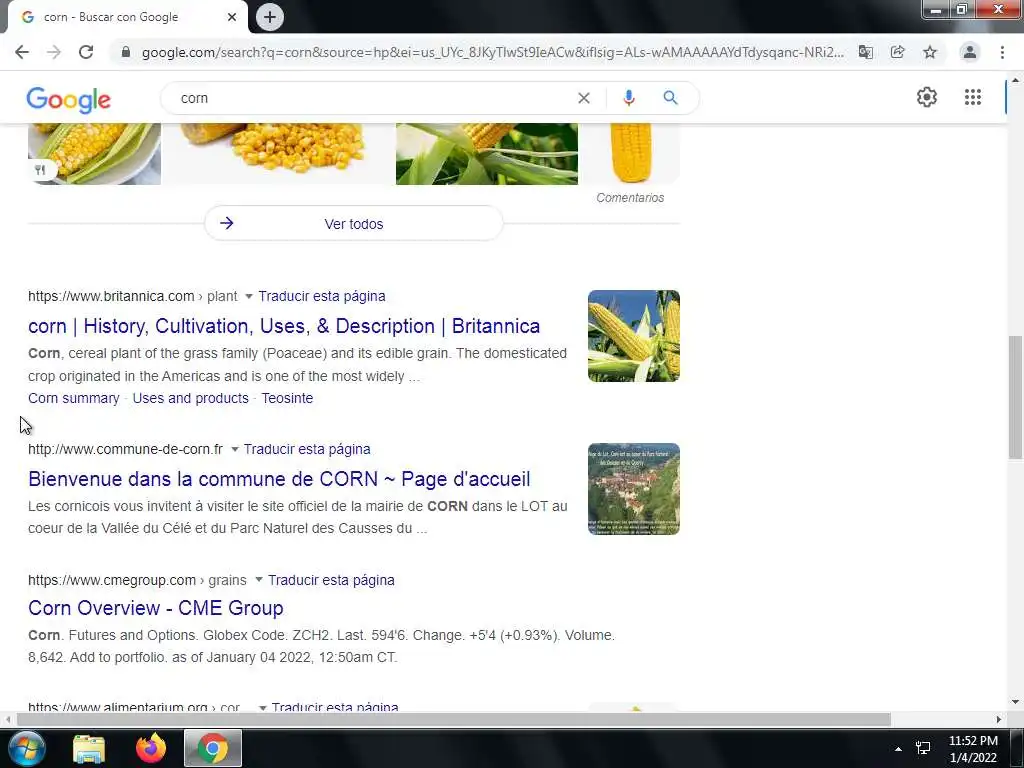Click into the corn search field
The image size is (1024, 768).
[372, 98]
